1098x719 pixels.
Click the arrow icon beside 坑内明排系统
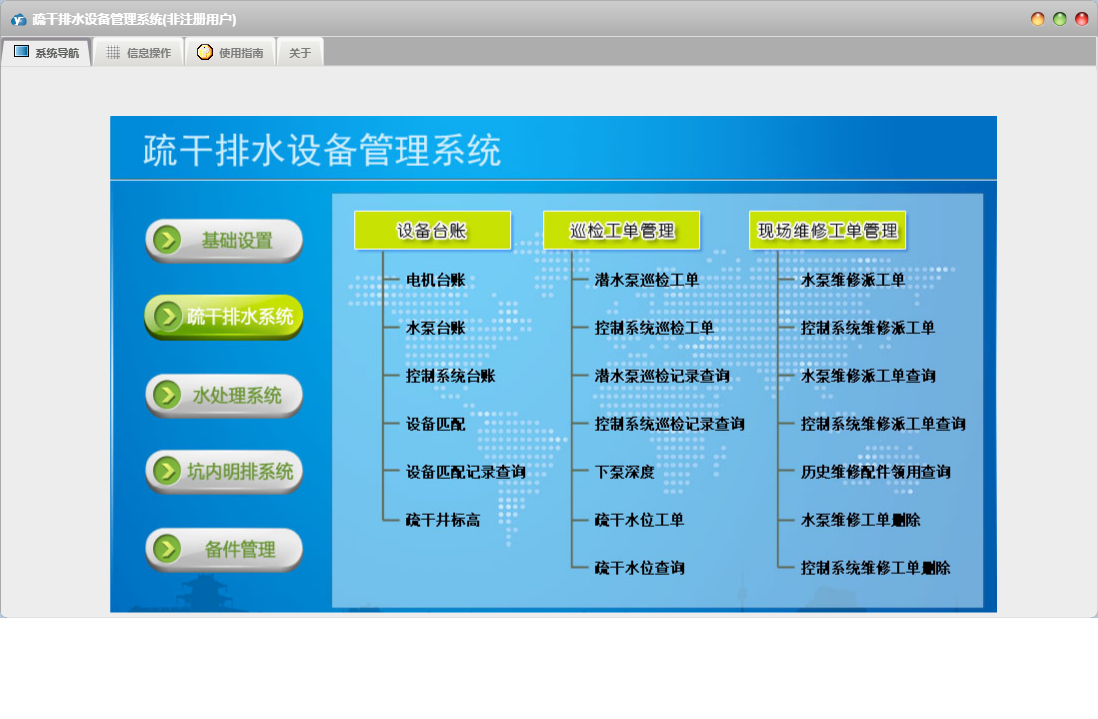(x=167, y=470)
